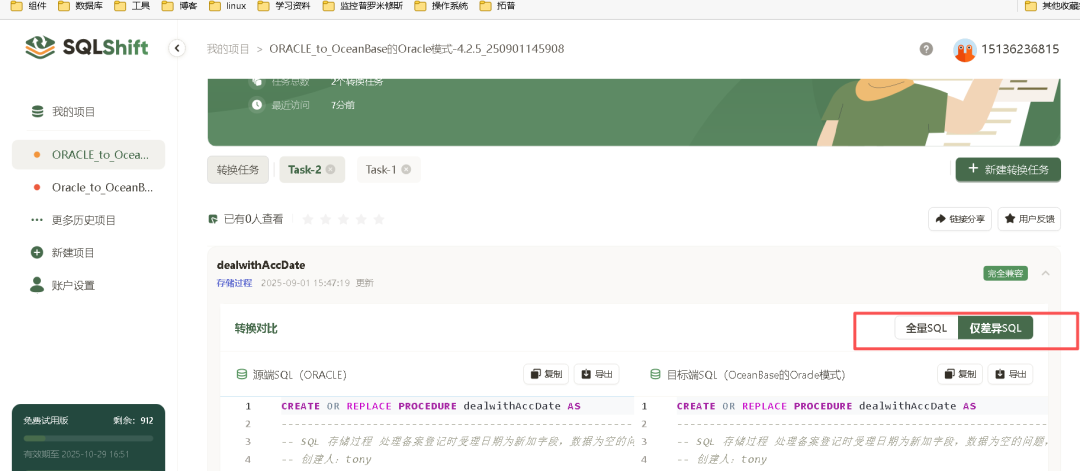Open the 拓普 bookmark folder

tap(497, 6)
